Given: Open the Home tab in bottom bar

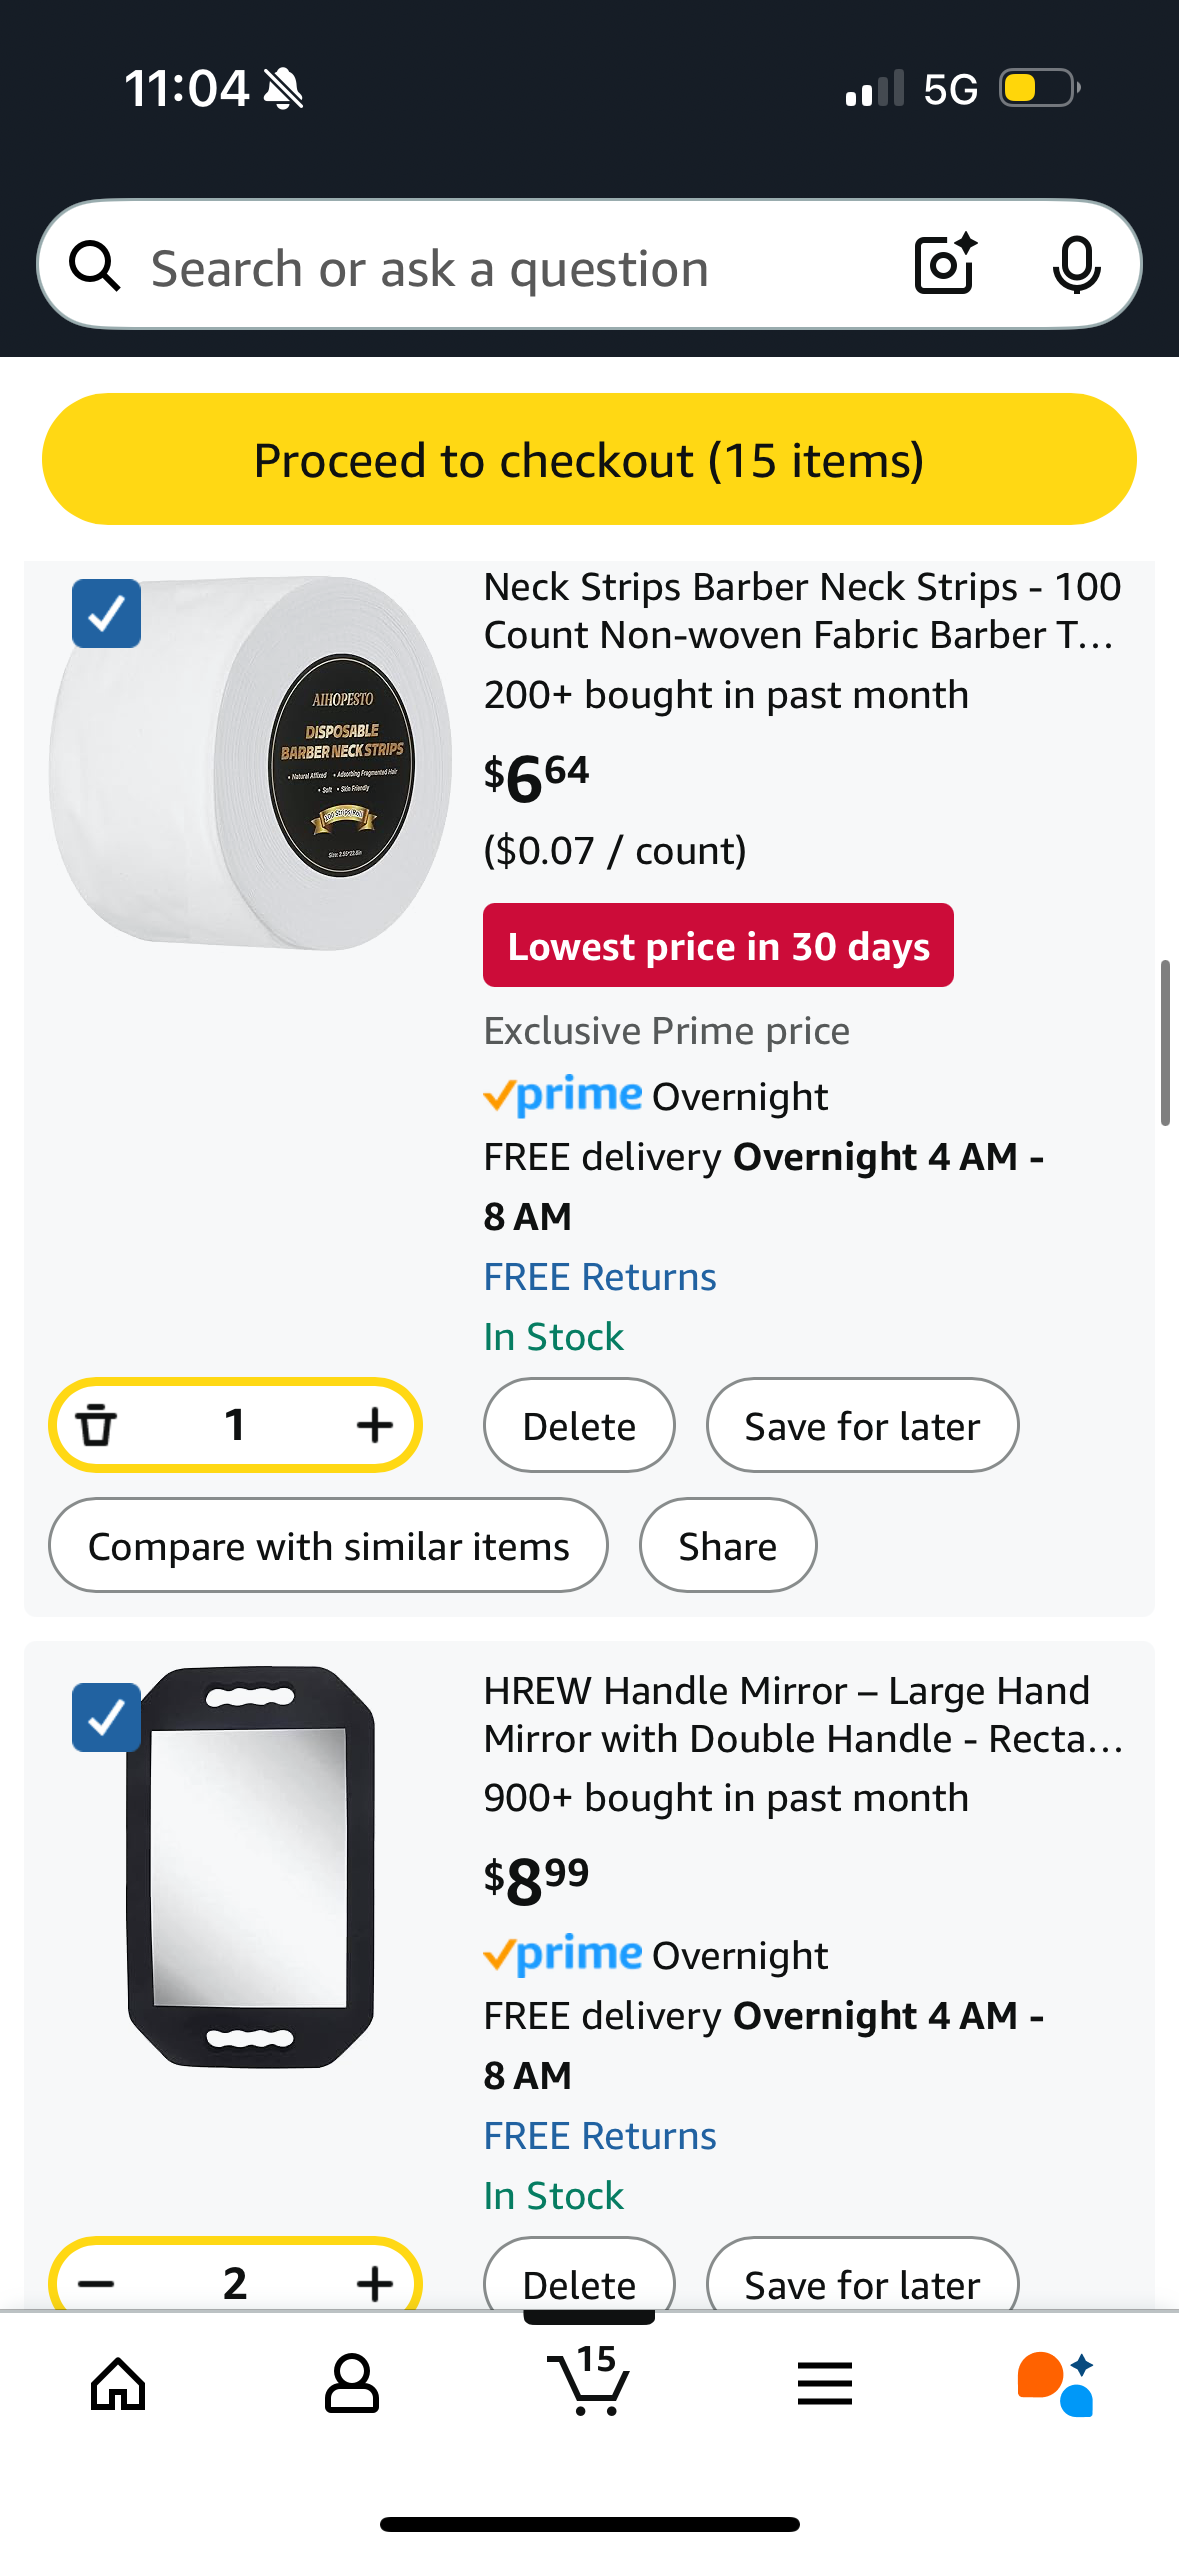Looking at the screenshot, I should [x=118, y=2384].
